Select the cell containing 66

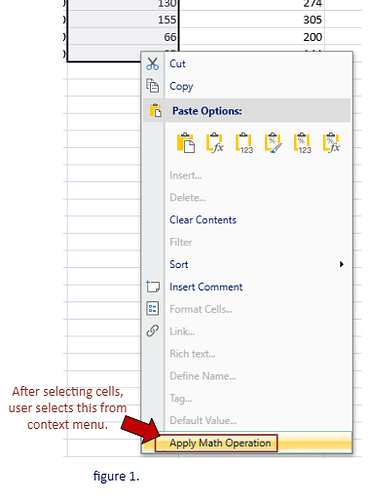tap(123, 36)
